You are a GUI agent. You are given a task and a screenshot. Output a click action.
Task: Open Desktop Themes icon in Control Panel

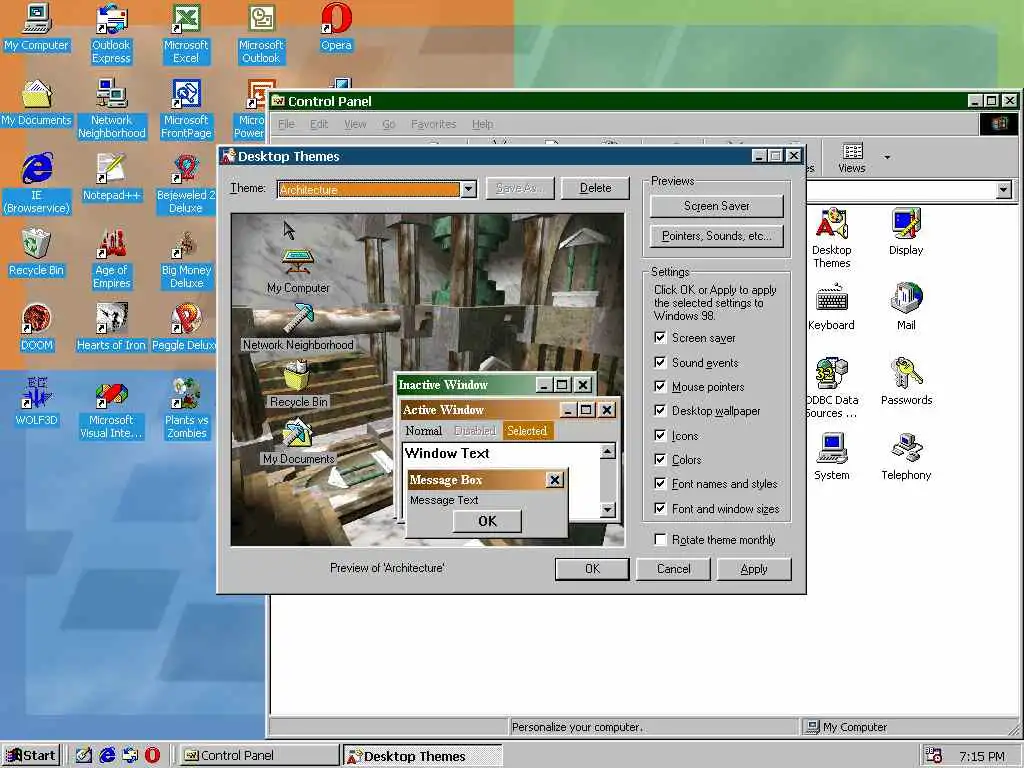point(831,238)
